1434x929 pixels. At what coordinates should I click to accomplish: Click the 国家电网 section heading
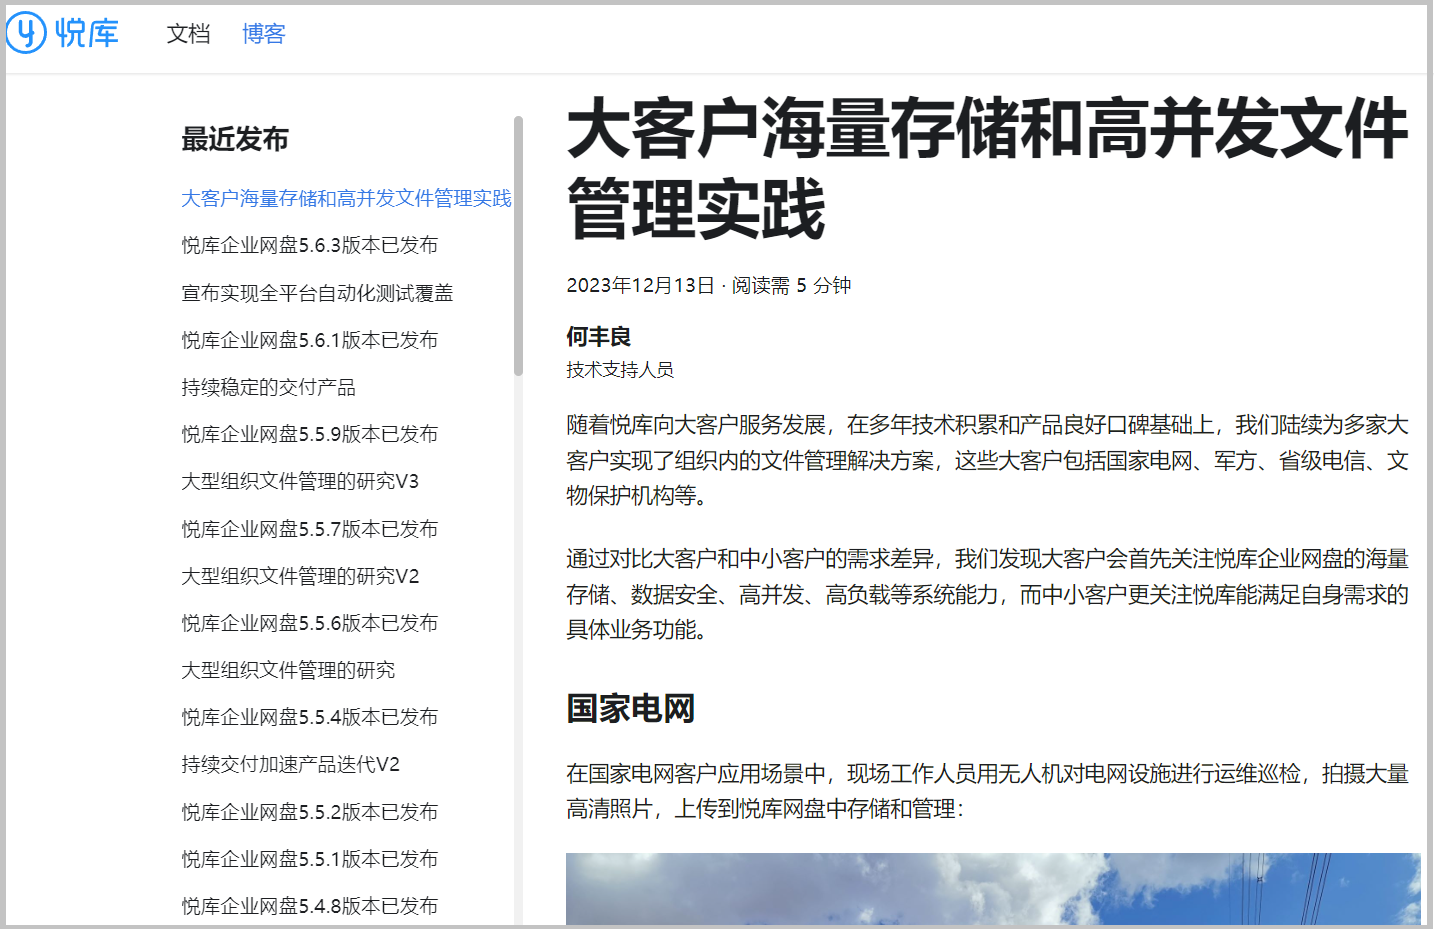(630, 708)
